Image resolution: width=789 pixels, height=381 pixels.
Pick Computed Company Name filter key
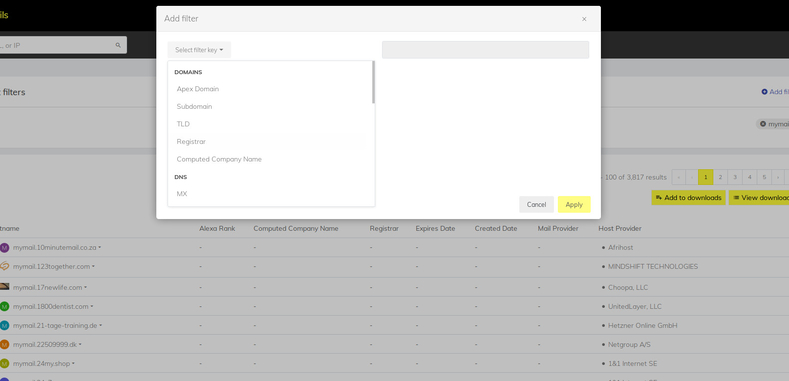coord(219,160)
